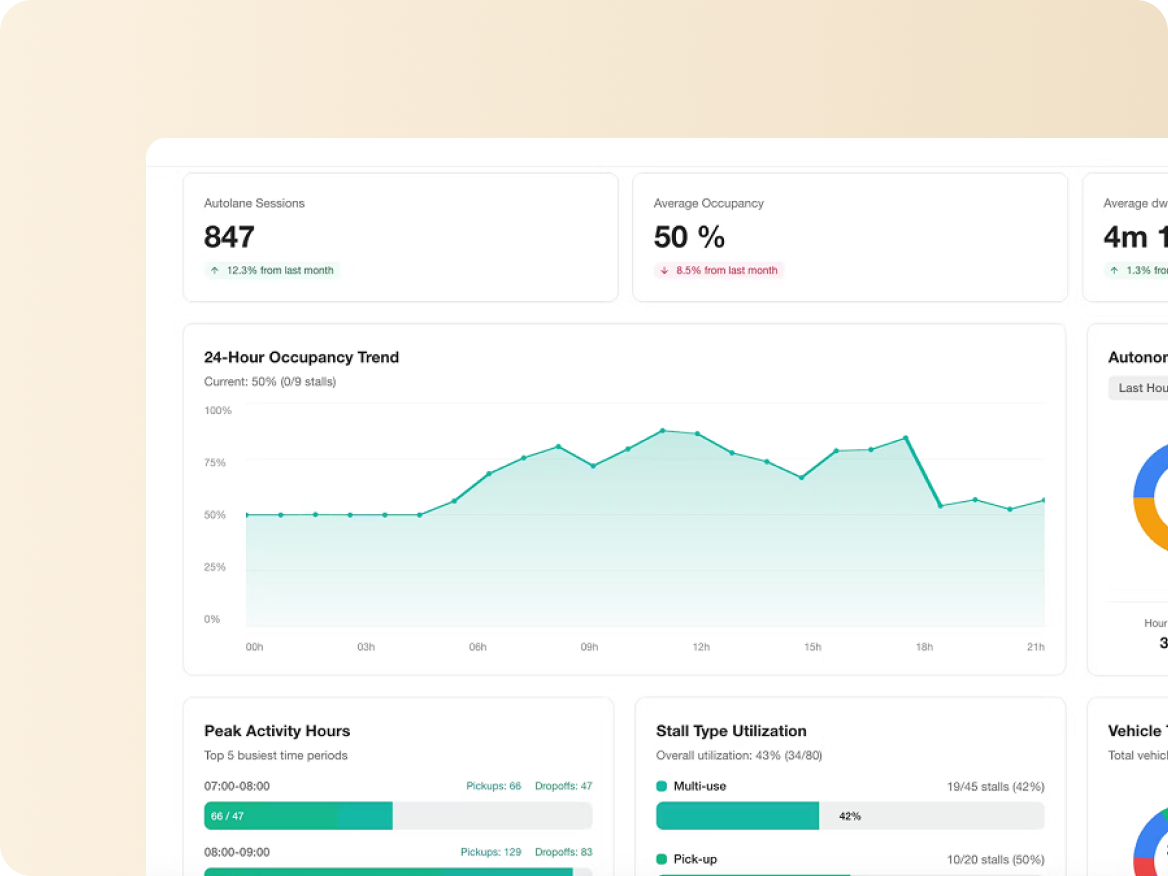
Task: Click the '12.3% from last month' badge
Action: (272, 270)
